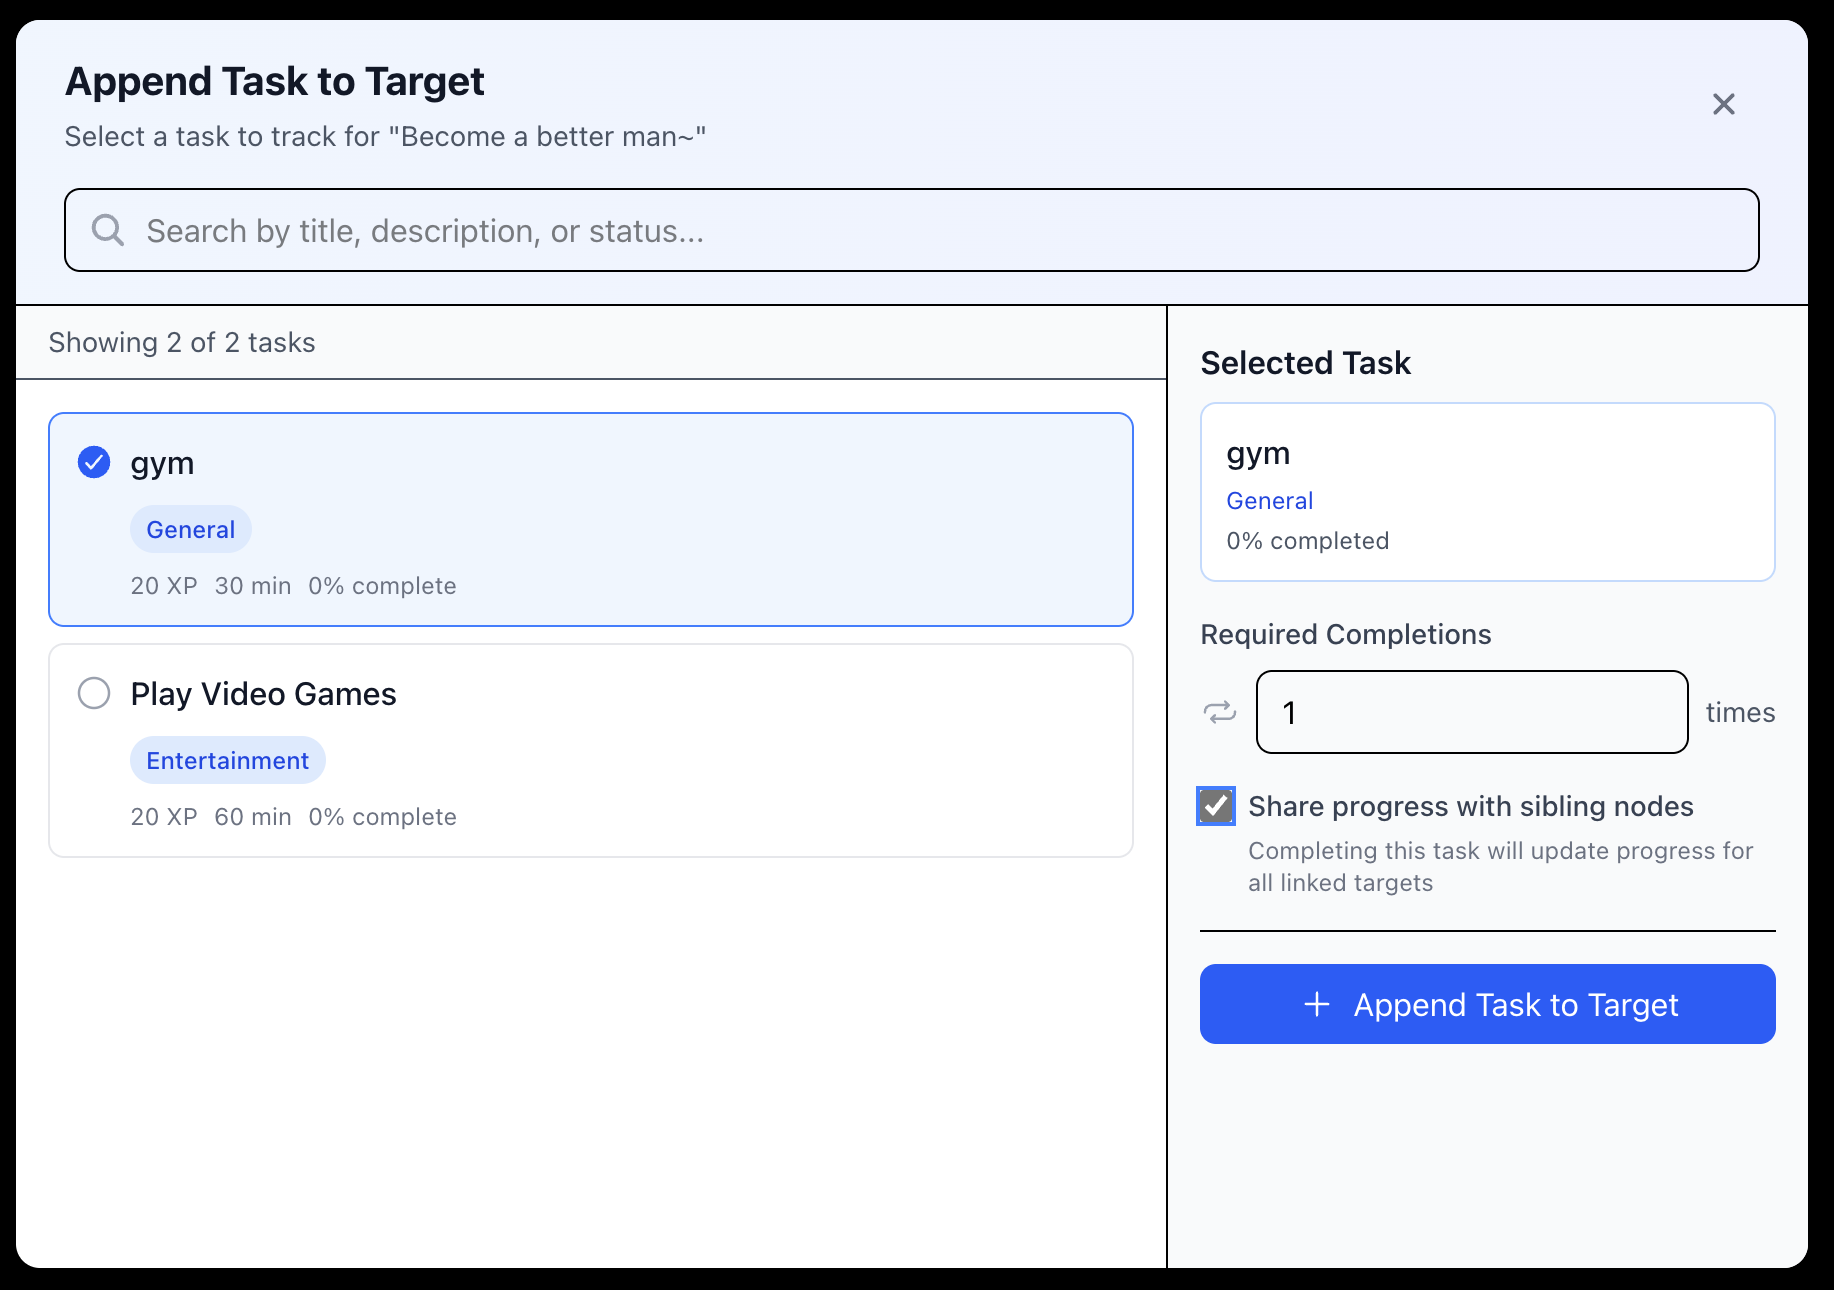Click the magnifier search icon

(x=108, y=230)
